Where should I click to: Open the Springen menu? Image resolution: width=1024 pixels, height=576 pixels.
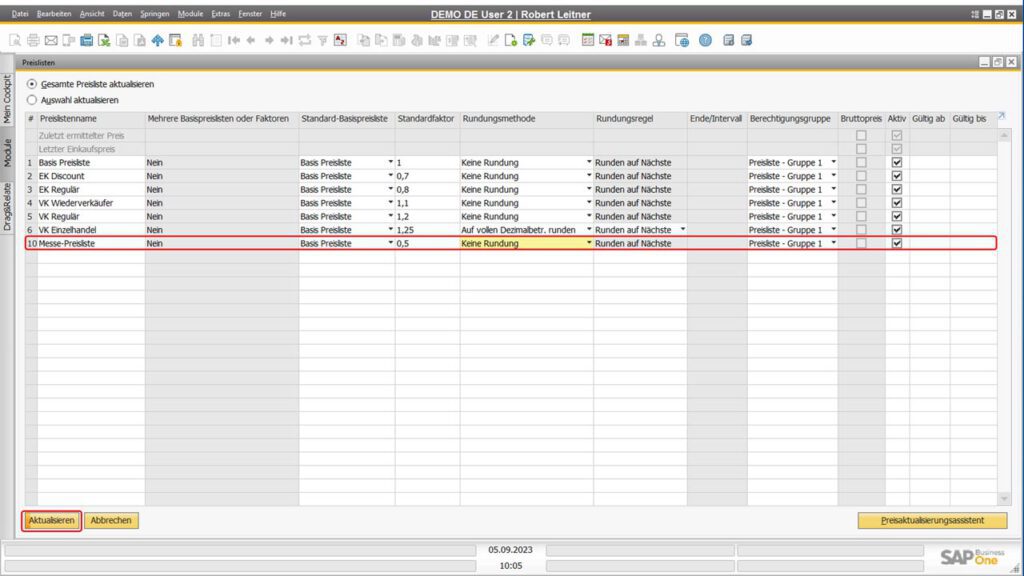coord(155,14)
